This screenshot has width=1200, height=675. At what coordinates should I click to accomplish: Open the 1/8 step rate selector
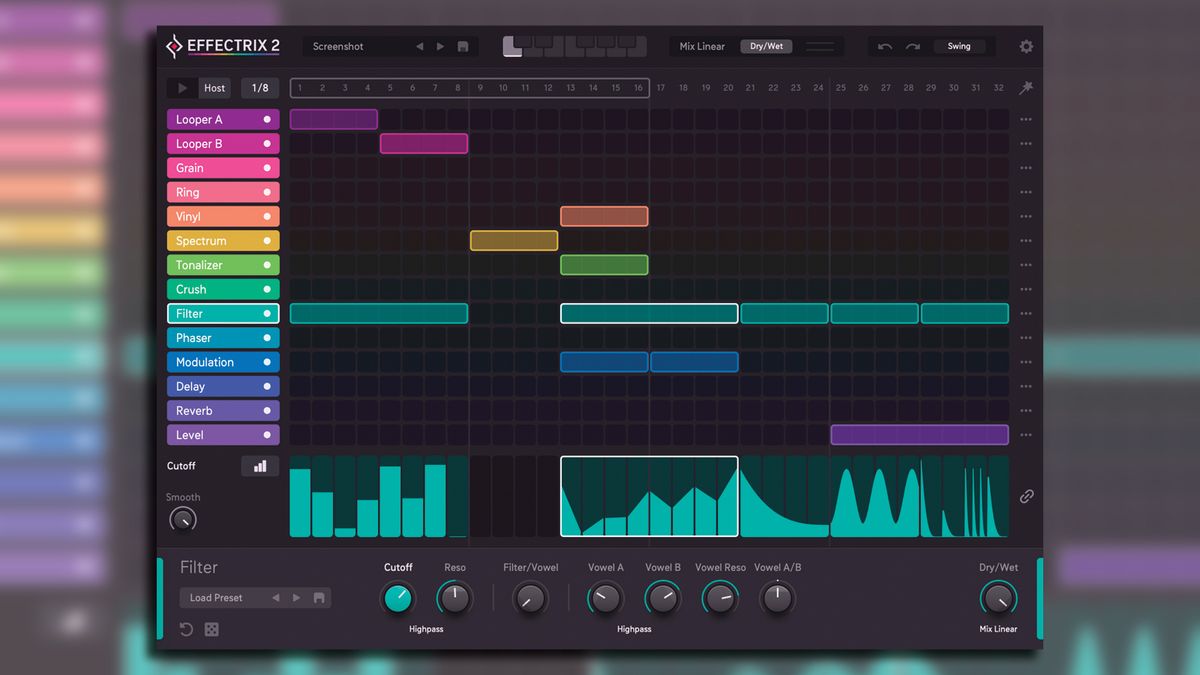tap(259, 87)
